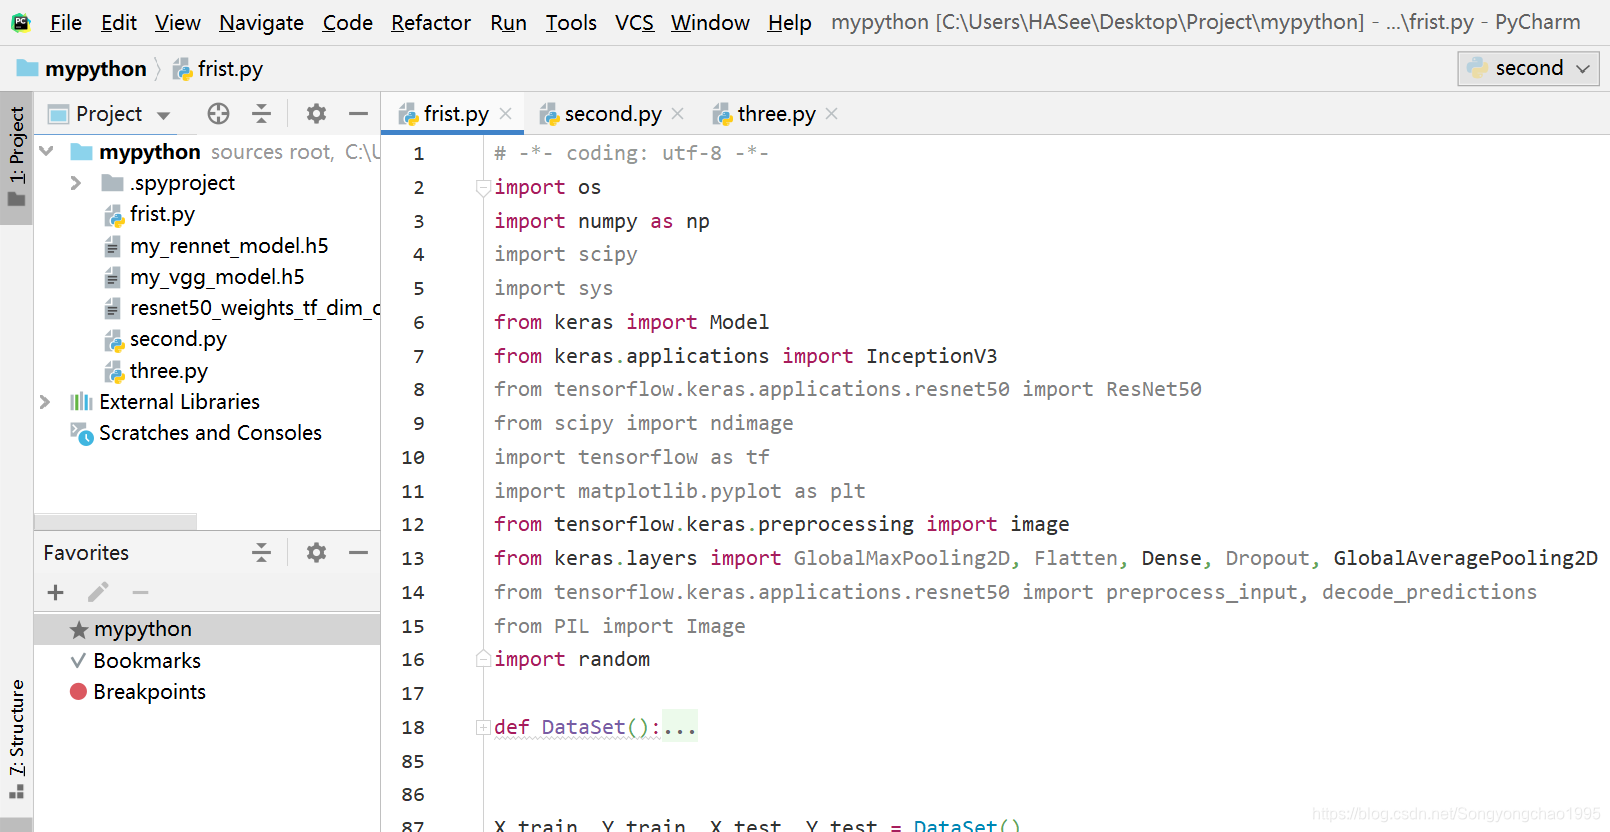
Task: Click the folded ellipsis after DataSet()
Action: click(x=680, y=727)
